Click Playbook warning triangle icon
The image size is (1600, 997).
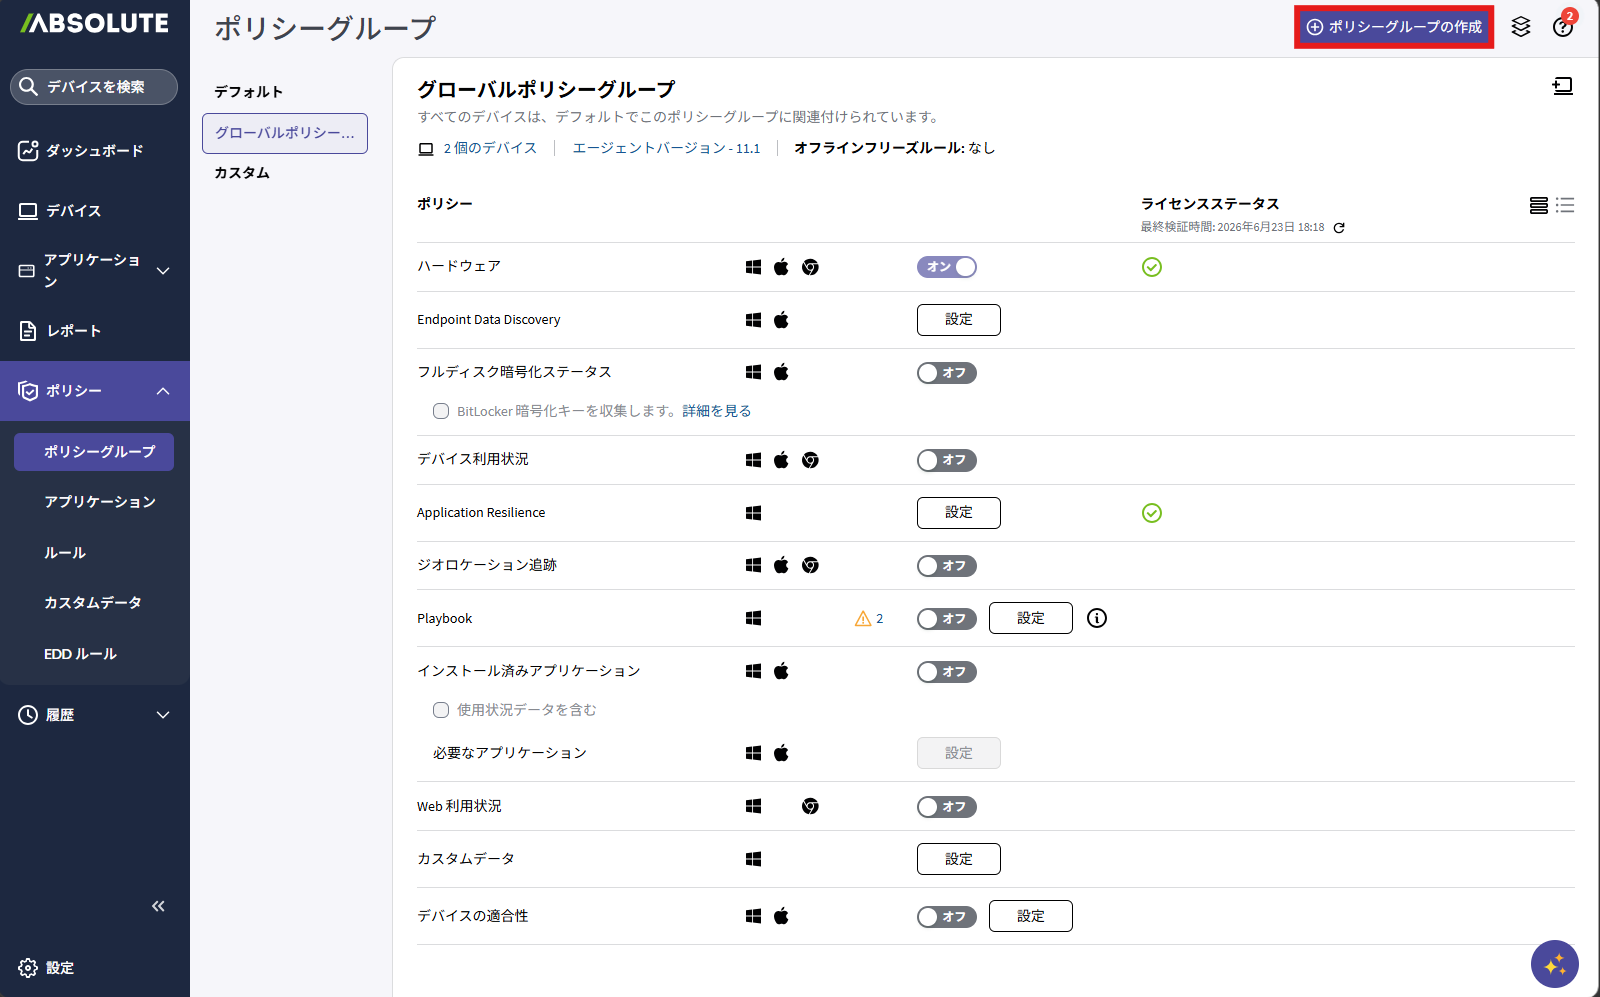point(863,619)
